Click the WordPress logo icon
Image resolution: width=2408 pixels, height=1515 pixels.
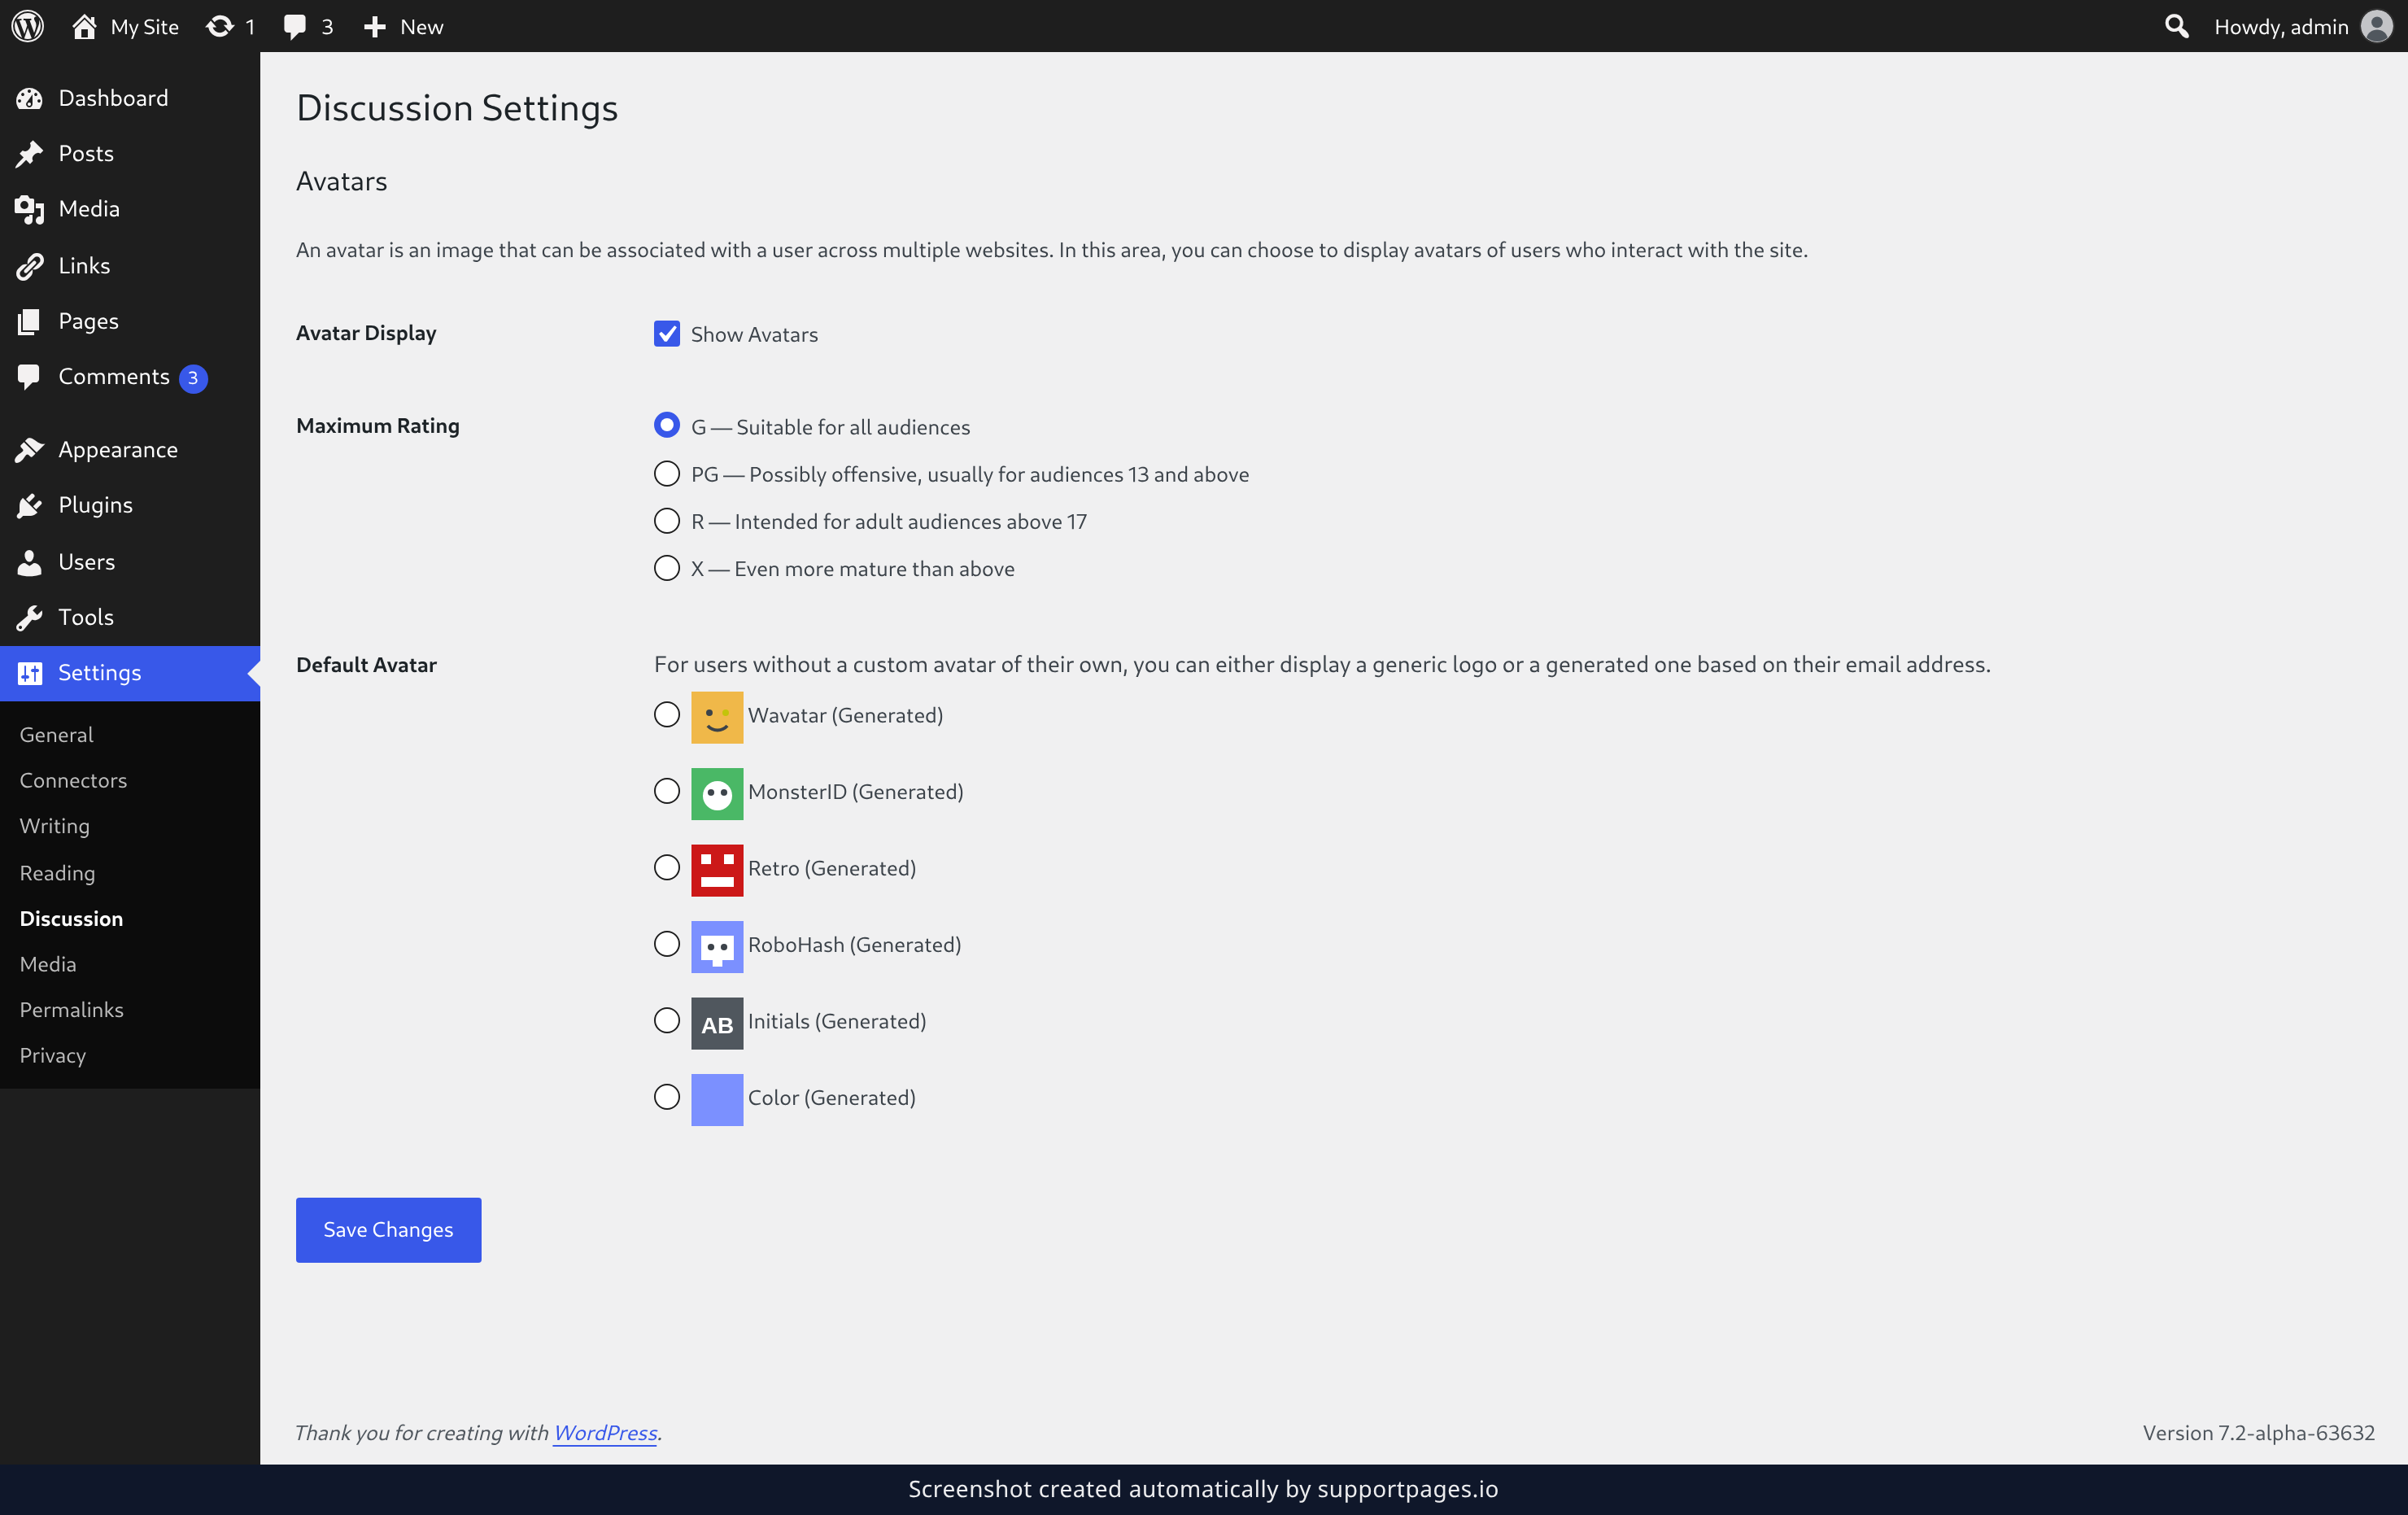[28, 26]
